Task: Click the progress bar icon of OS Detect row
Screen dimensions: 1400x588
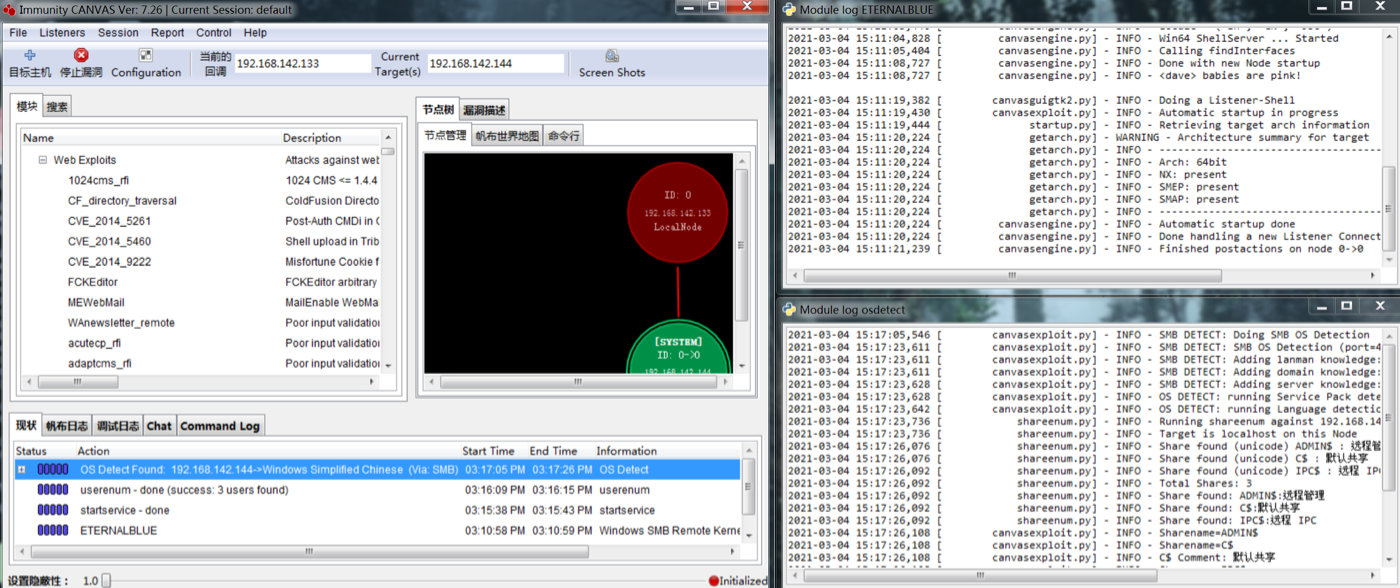Action: click(53, 469)
